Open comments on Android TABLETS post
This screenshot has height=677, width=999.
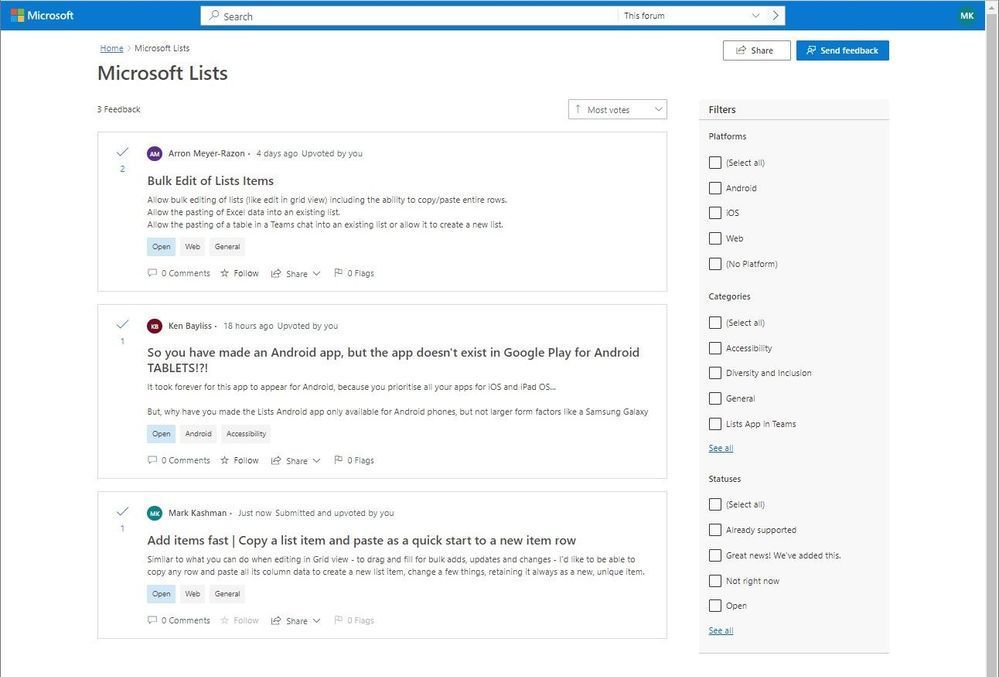pos(178,460)
